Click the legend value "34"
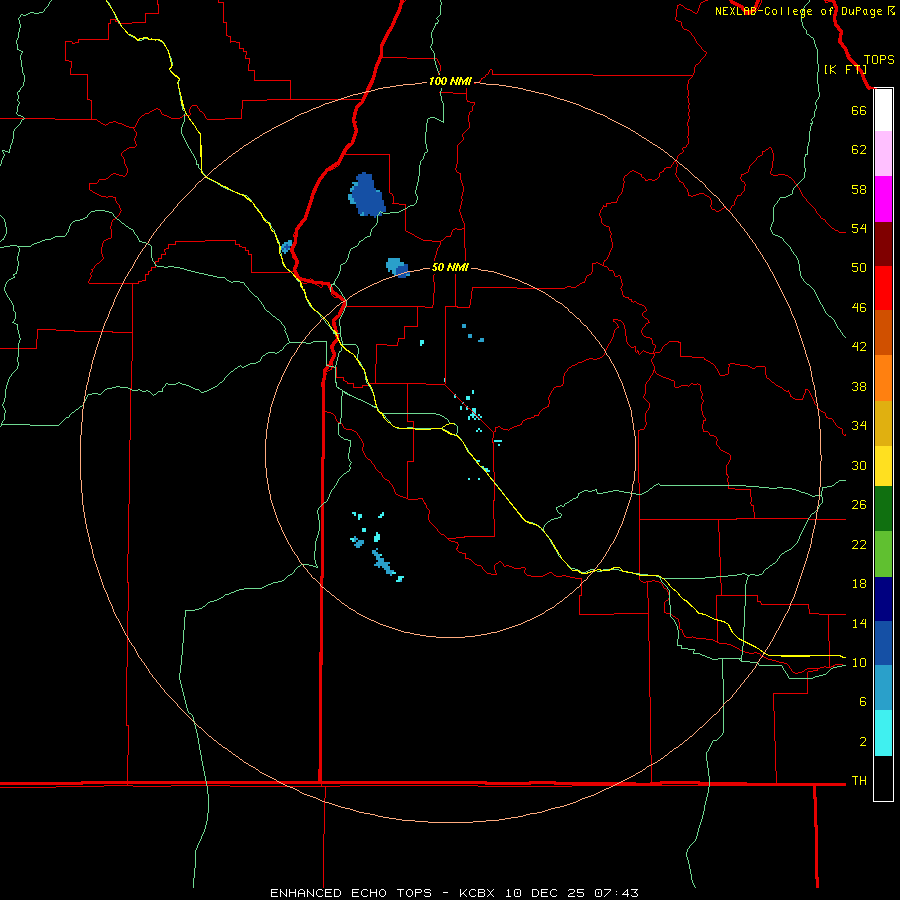This screenshot has width=900, height=900. [859, 426]
